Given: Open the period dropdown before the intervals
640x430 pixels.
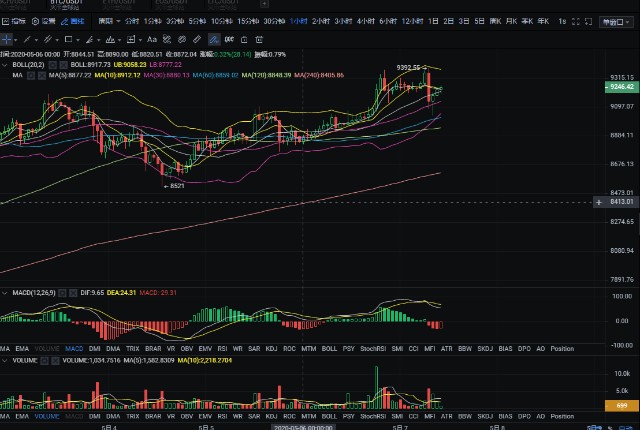Looking at the screenshot, I should tap(109, 21).
